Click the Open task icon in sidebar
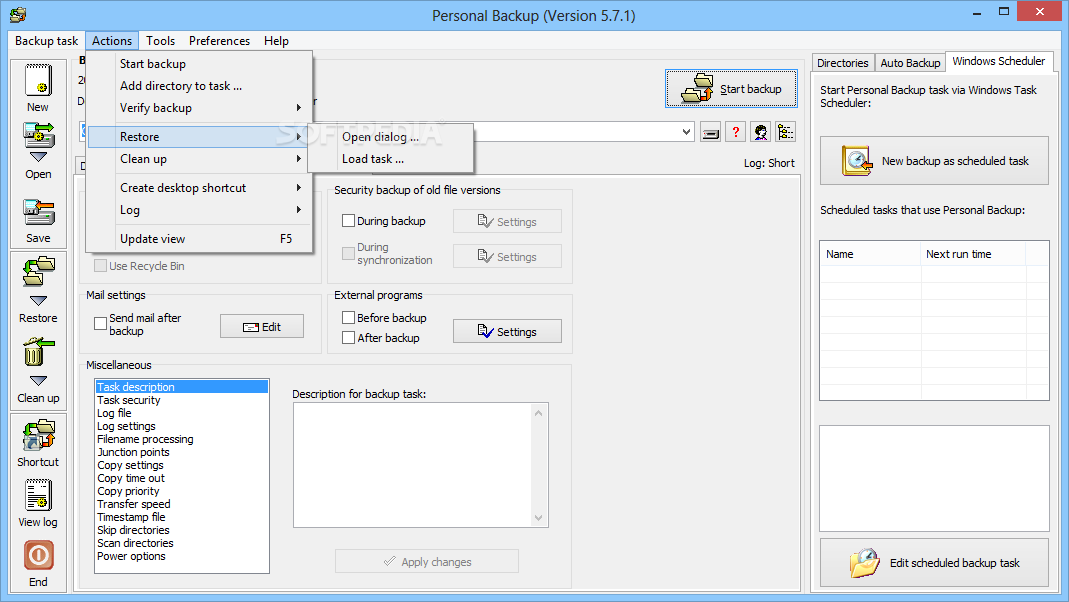Viewport: 1069px width, 602px height. point(38,135)
